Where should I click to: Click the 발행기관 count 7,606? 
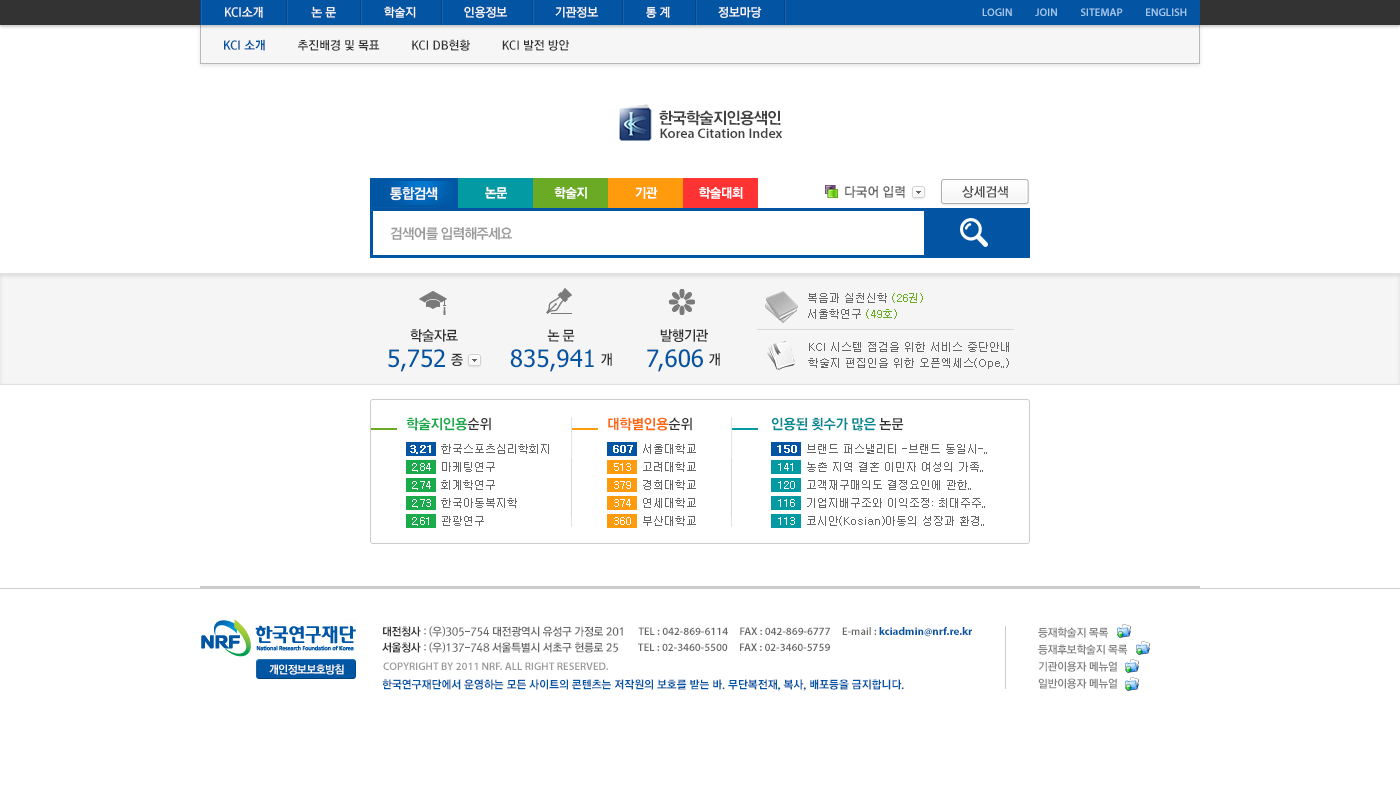(675, 359)
